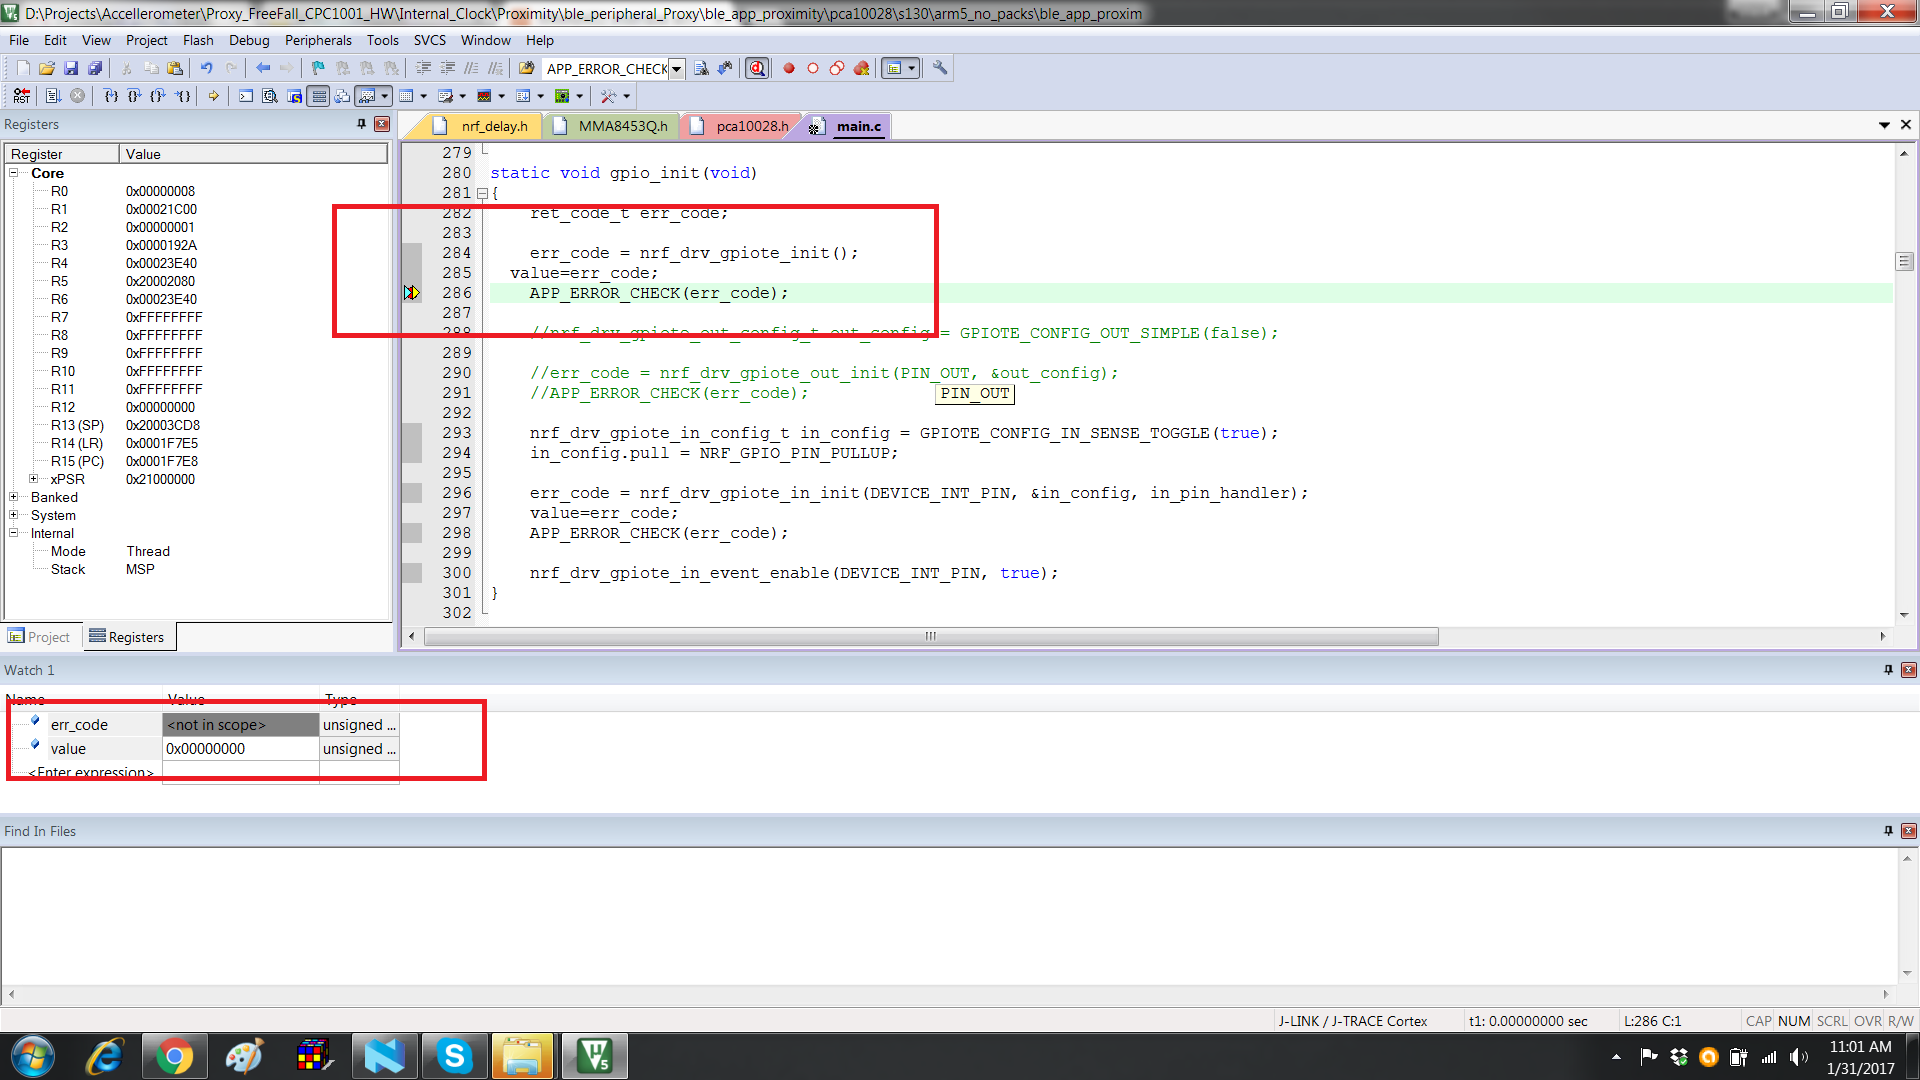Open the Peripherals menu
The height and width of the screenshot is (1080, 1920).
coord(318,40)
